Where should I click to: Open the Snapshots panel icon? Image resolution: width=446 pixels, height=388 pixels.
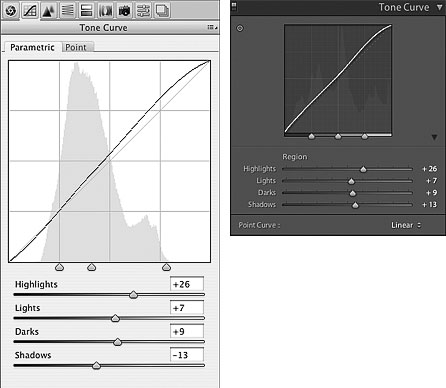(162, 11)
